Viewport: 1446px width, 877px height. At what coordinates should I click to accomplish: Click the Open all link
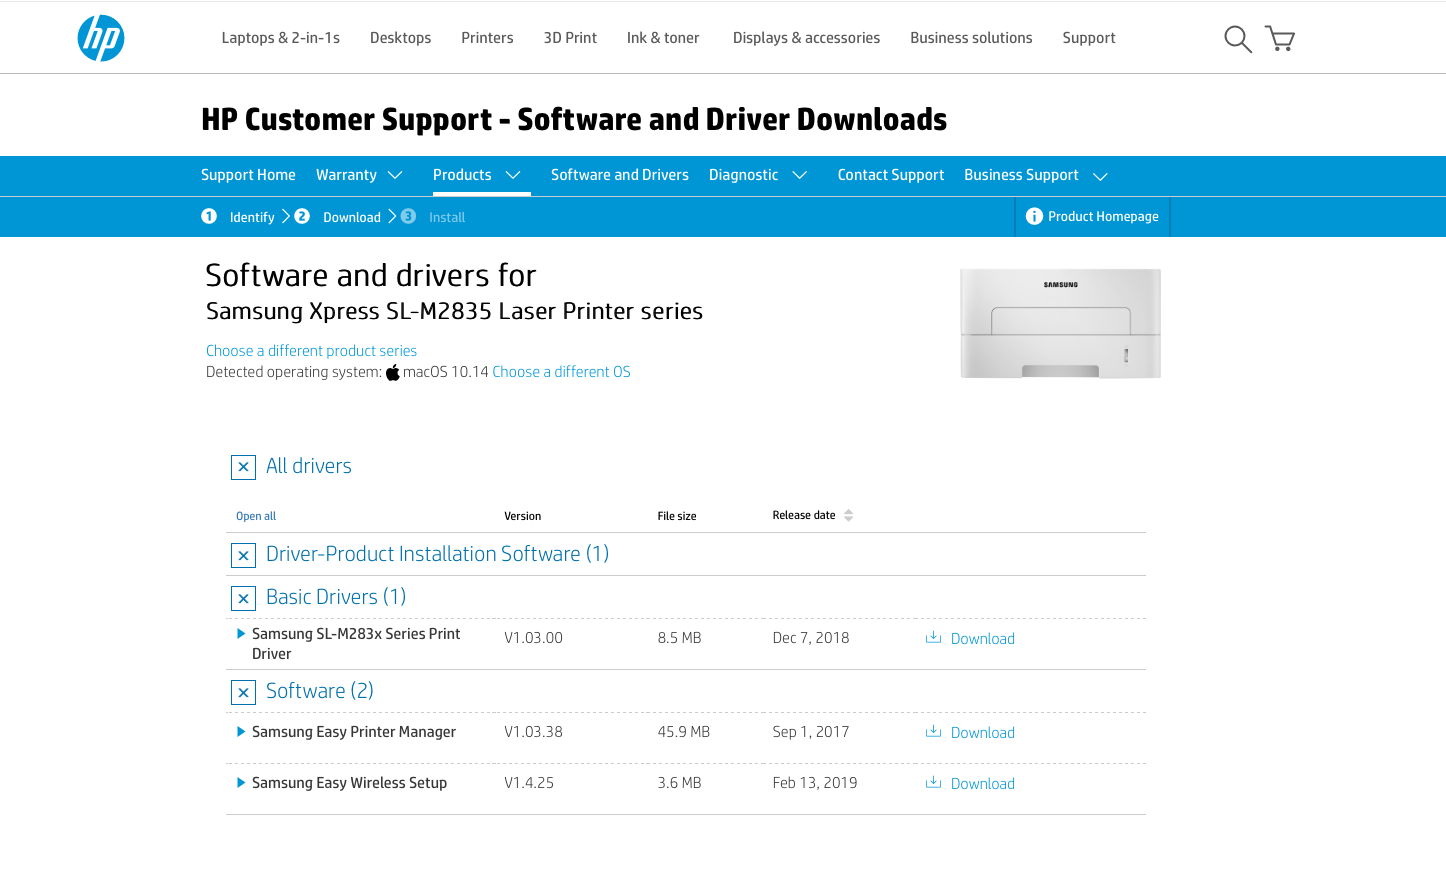coord(256,516)
